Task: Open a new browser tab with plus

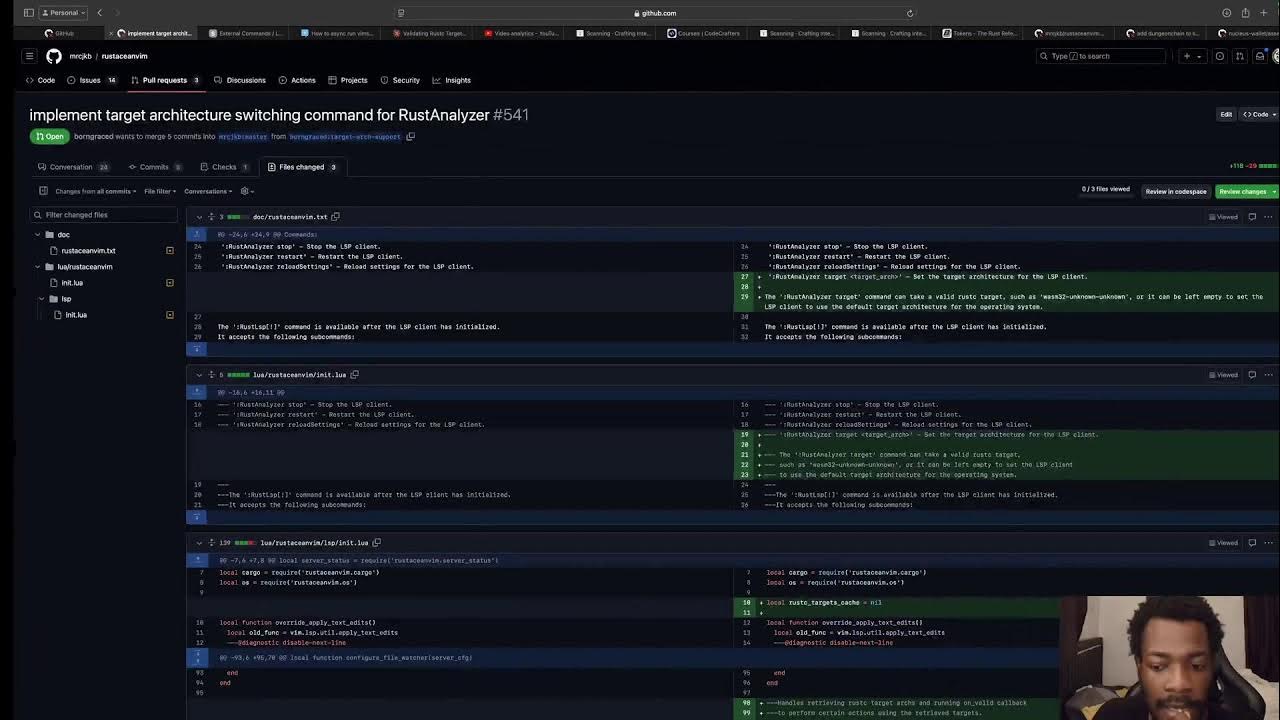Action: (1263, 13)
